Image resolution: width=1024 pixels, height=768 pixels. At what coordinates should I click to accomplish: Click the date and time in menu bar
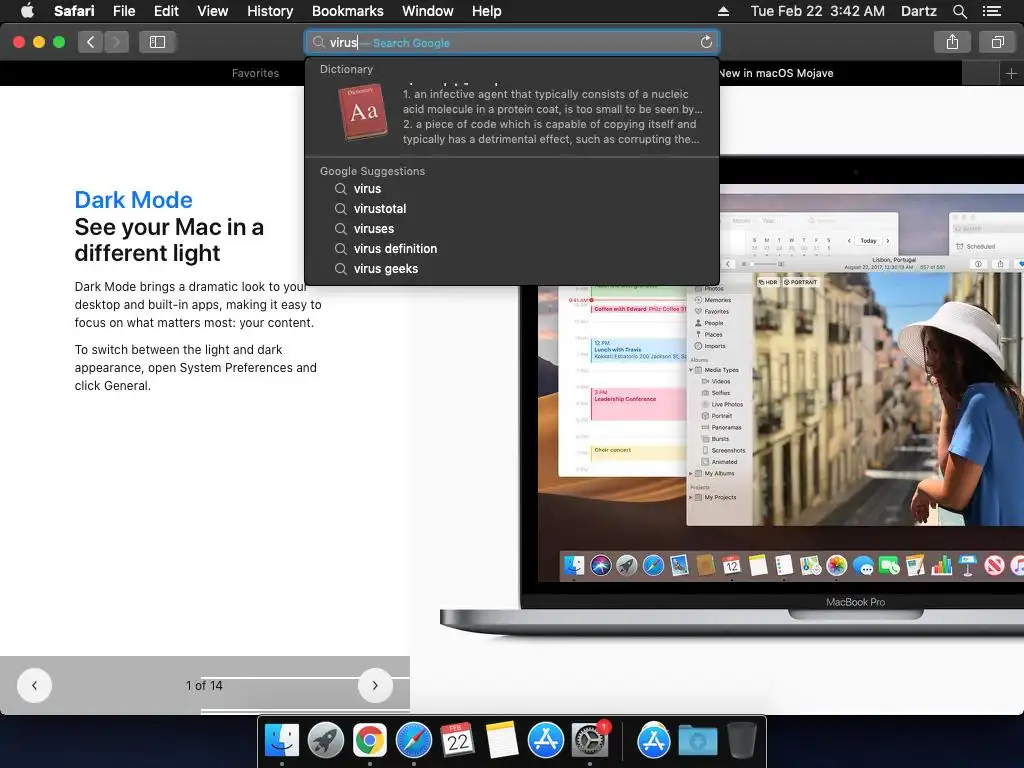click(818, 11)
